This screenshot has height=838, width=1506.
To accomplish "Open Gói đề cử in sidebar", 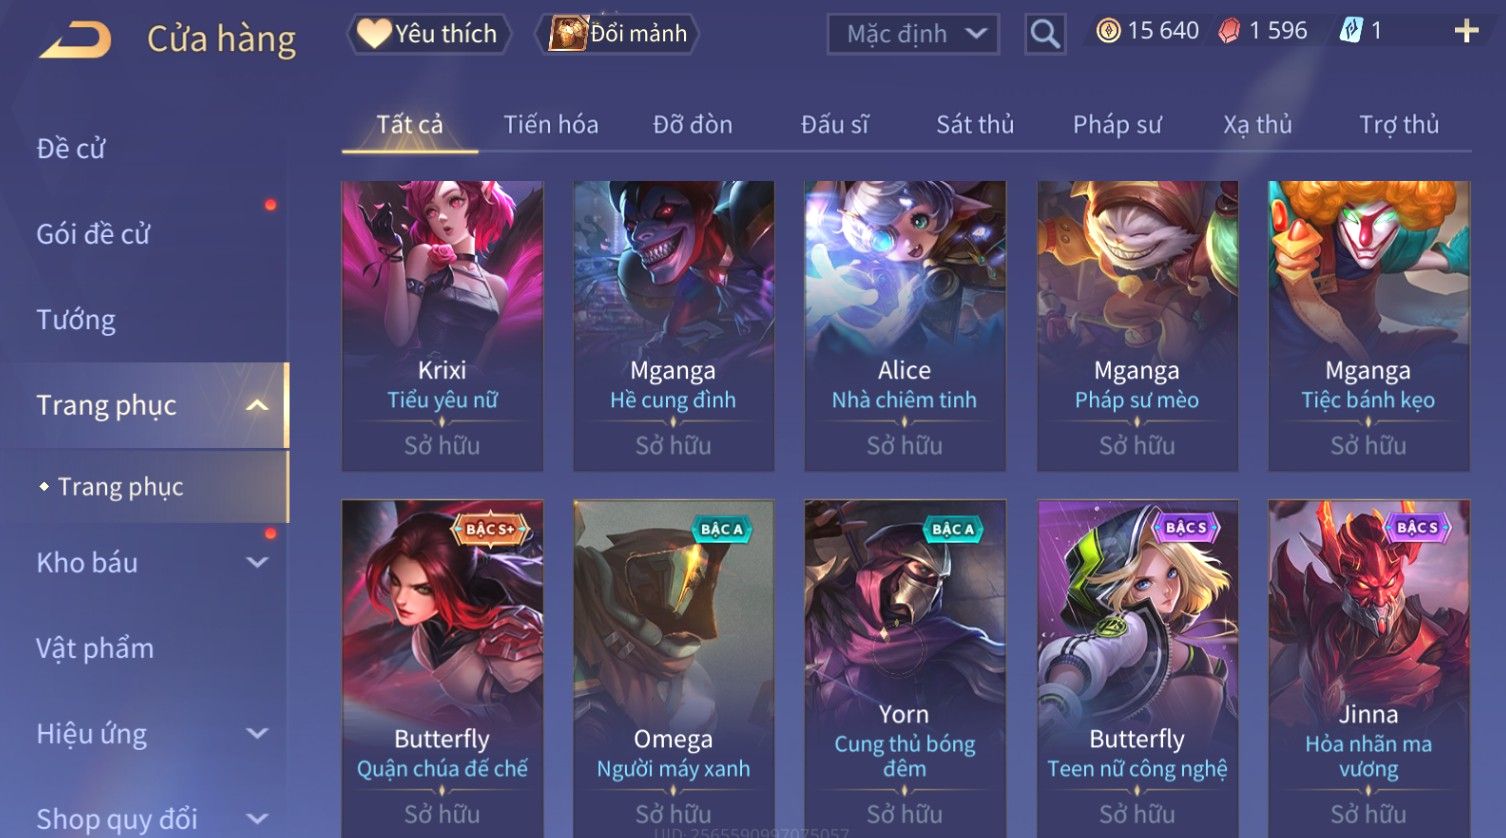I will (93, 234).
